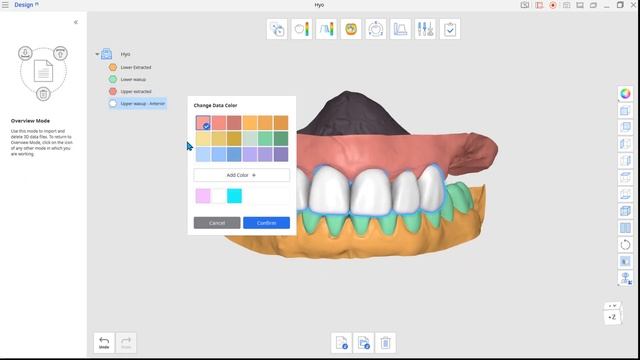Click the trash icon in overview diagram
Screen dimensions: 640x360
coord(43,94)
